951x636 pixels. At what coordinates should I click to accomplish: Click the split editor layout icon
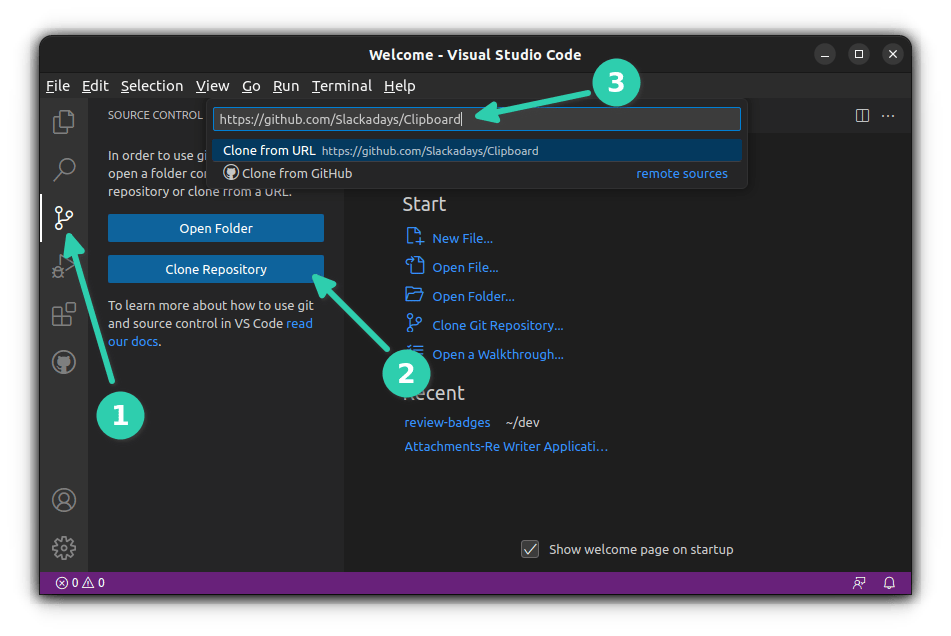point(862,116)
